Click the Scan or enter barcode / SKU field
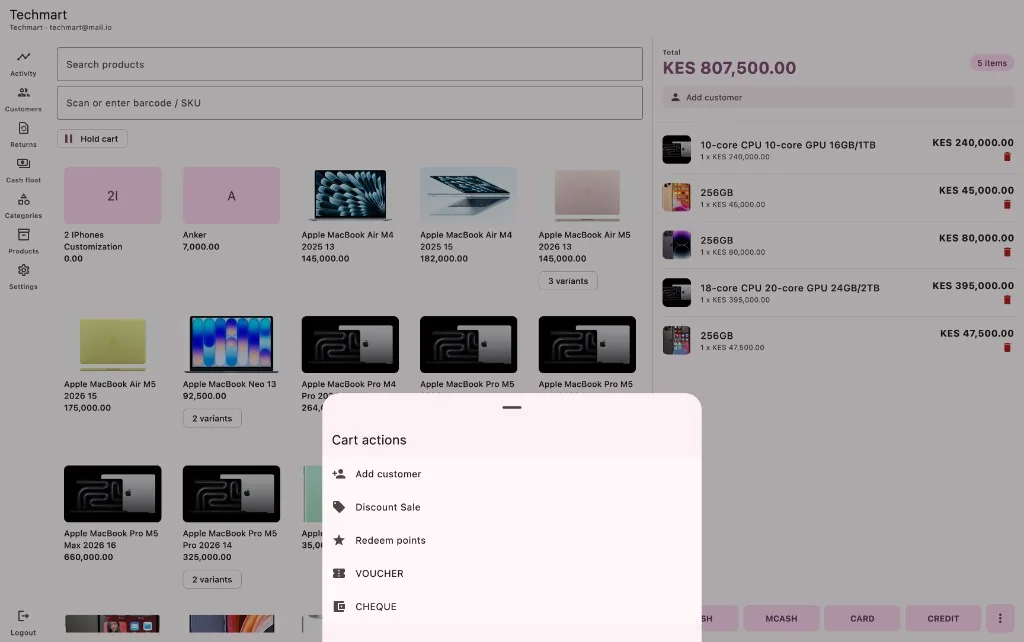Viewport: 1024px width, 642px height. 349,103
